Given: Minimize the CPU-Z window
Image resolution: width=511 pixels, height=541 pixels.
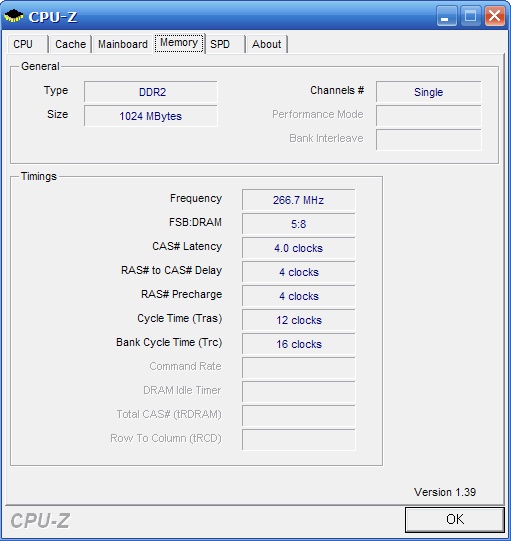Looking at the screenshot, I should 446,16.
